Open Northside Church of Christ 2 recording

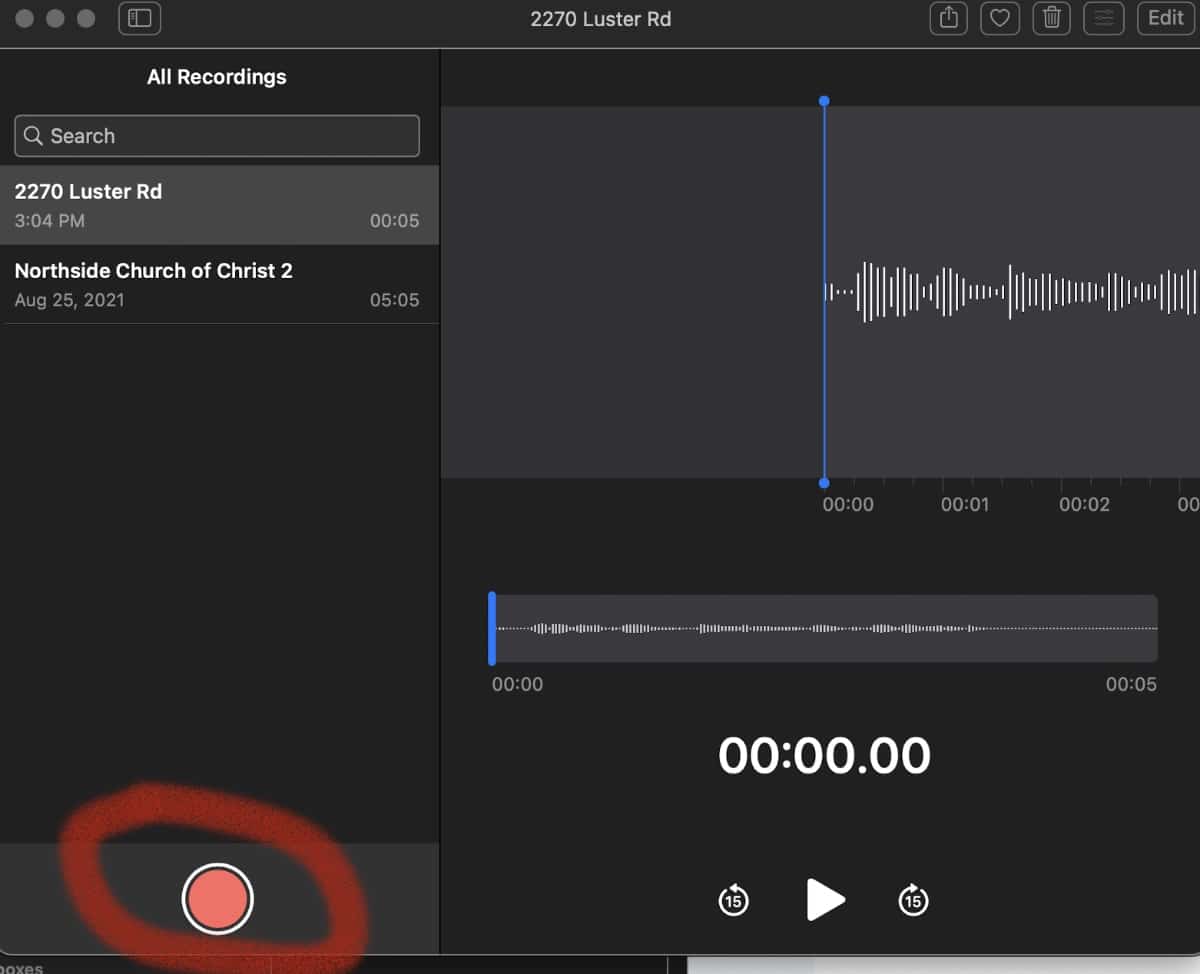[x=217, y=284]
